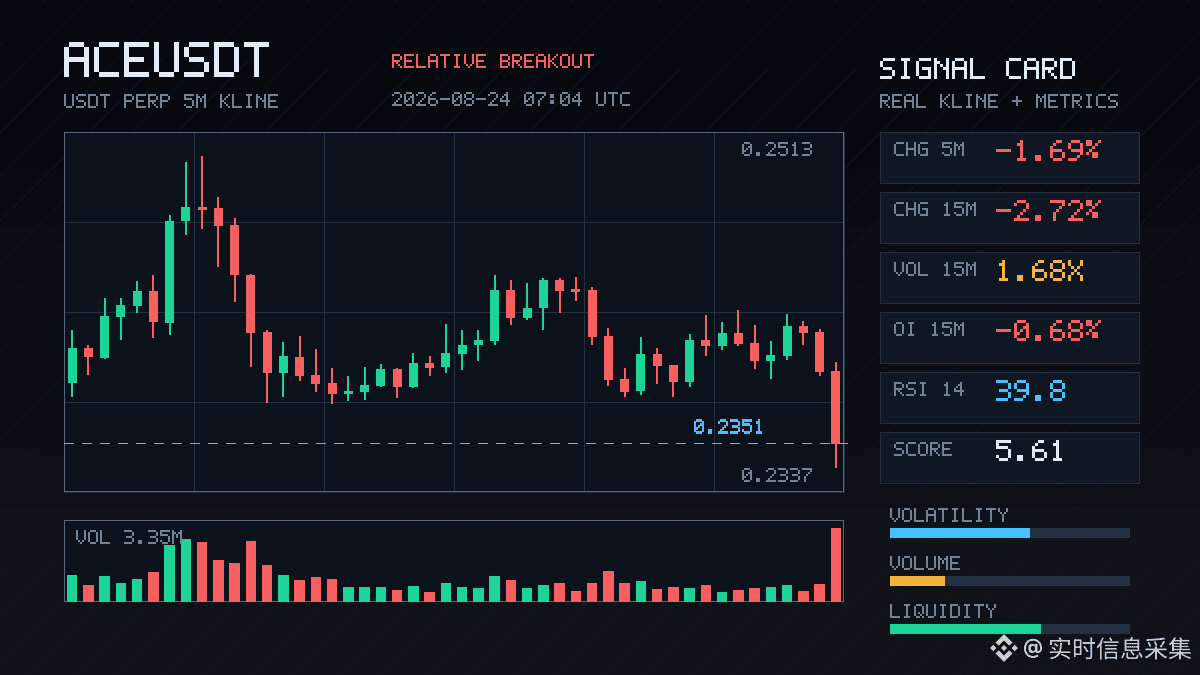Image resolution: width=1200 pixels, height=675 pixels.
Task: Click the 0.2351 current price label
Action: [728, 427]
